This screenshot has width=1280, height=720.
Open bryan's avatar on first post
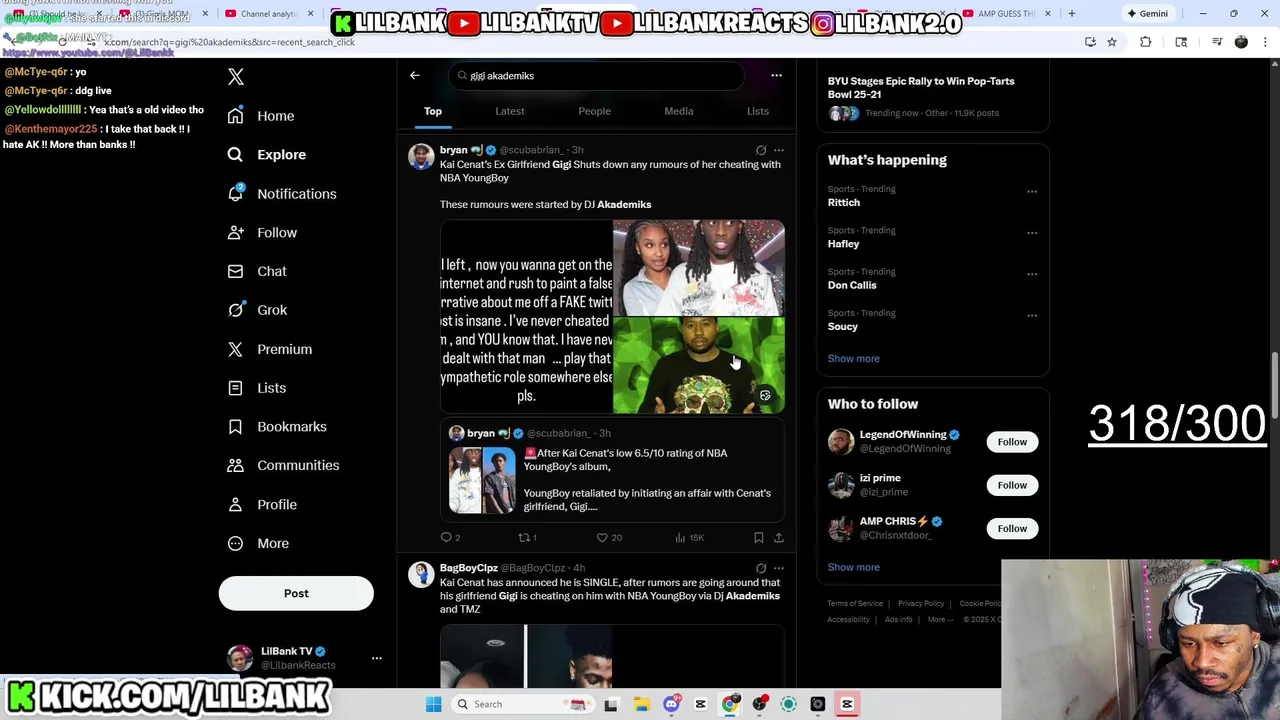[421, 157]
